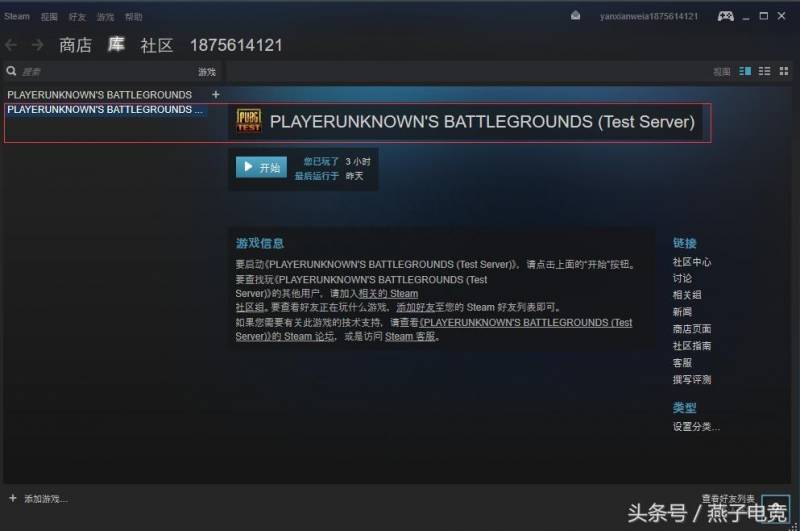This screenshot has width=800, height=531.
Task: Open the 帮助 menu
Action: click(133, 17)
